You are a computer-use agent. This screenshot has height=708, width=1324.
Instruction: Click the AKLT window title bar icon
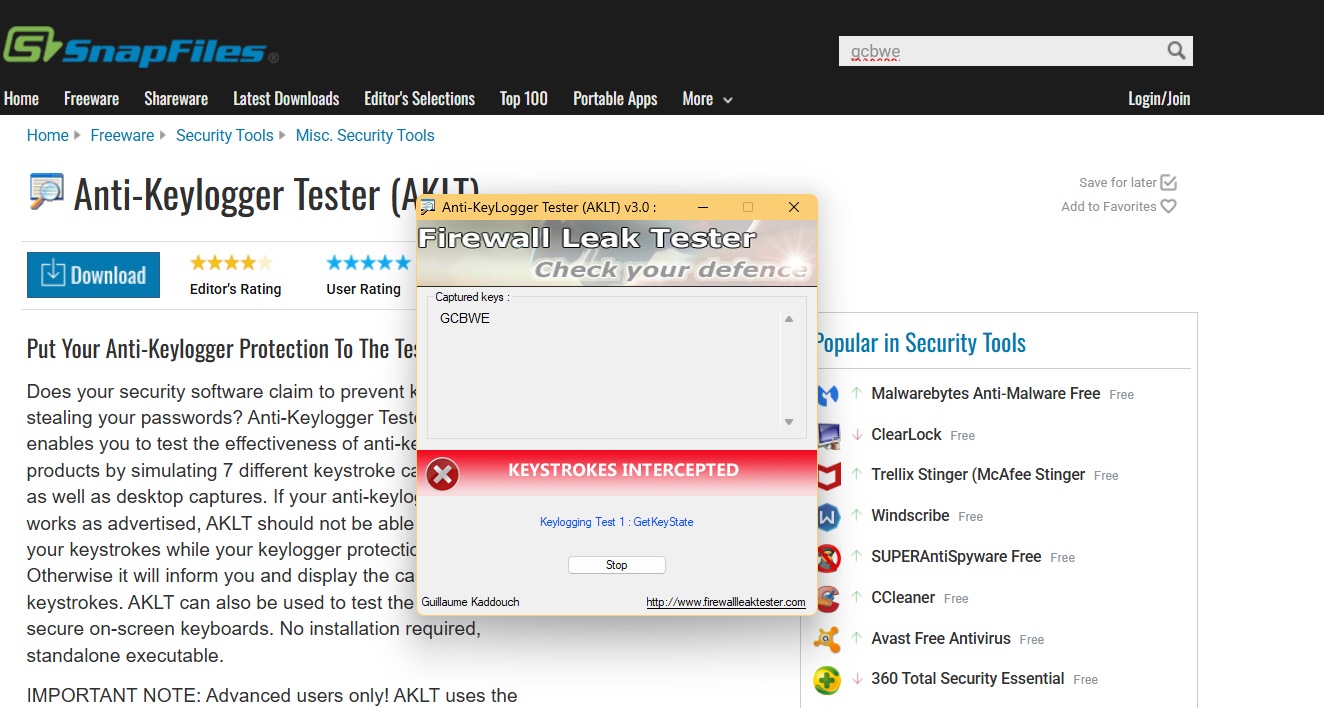click(x=428, y=207)
